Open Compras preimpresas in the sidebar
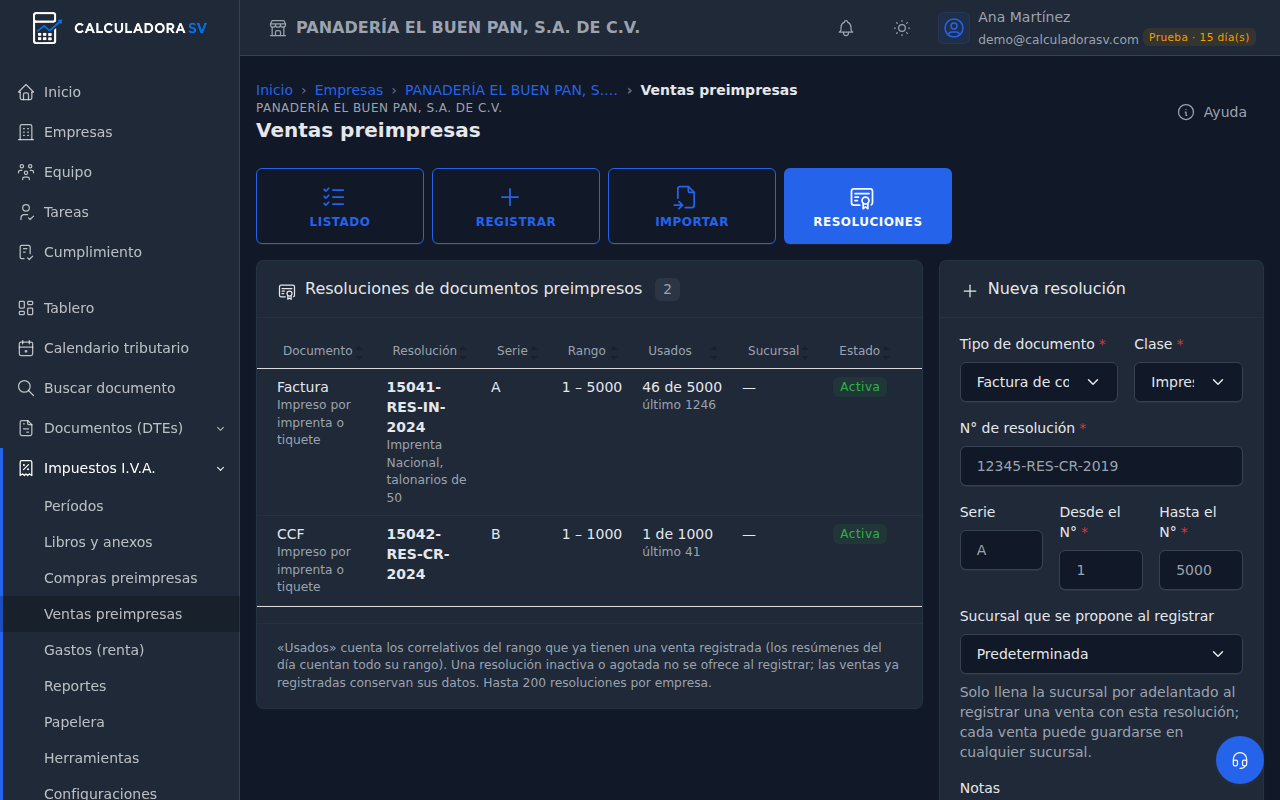This screenshot has height=800, width=1280. click(x=121, y=578)
